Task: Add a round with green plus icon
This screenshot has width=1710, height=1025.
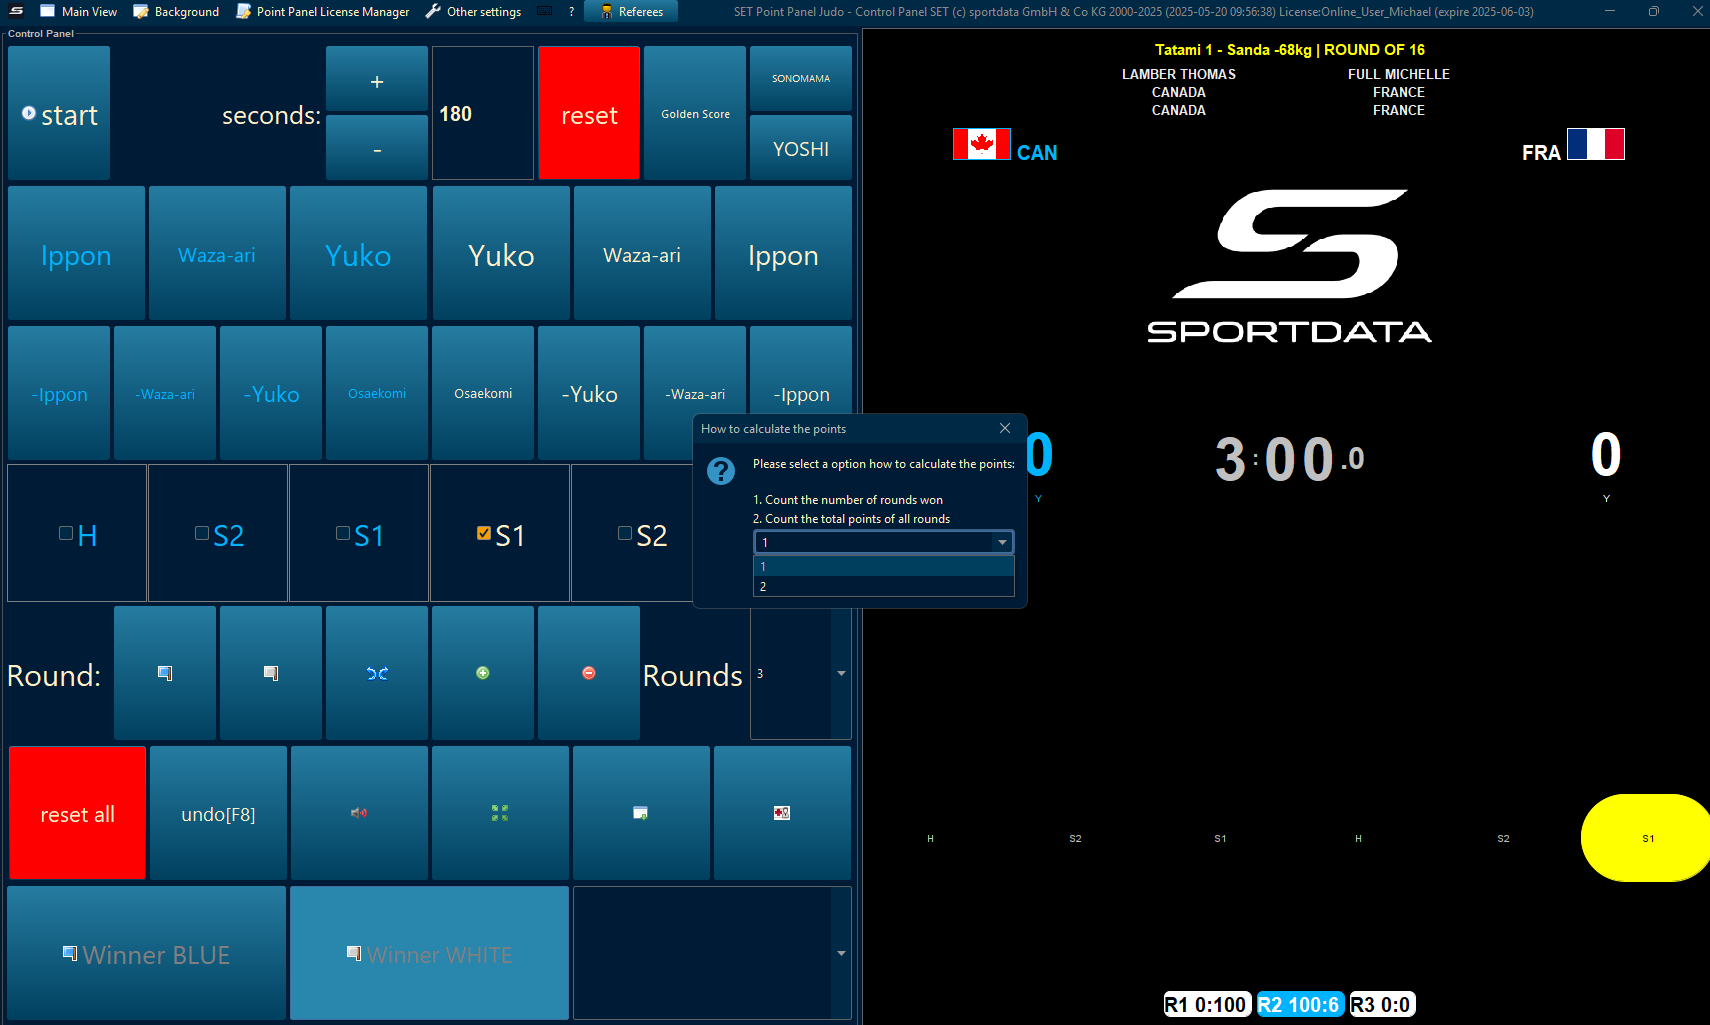Action: [483, 673]
